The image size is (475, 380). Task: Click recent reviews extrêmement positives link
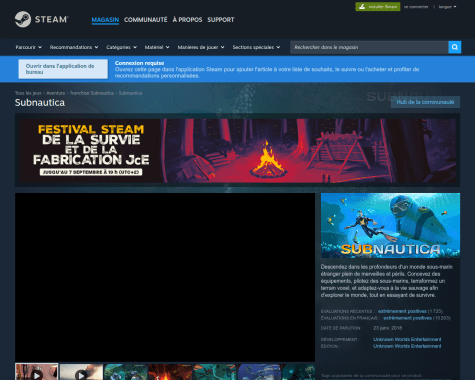coord(402,311)
